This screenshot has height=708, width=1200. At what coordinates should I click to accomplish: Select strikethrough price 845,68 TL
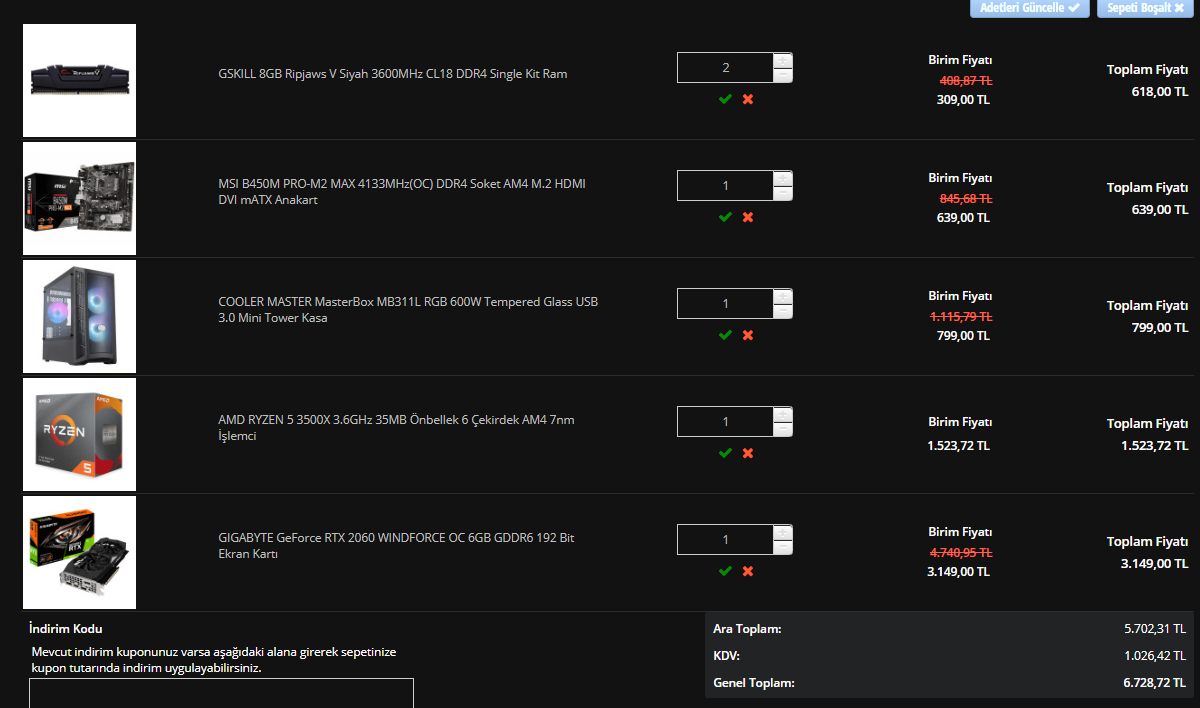966,198
